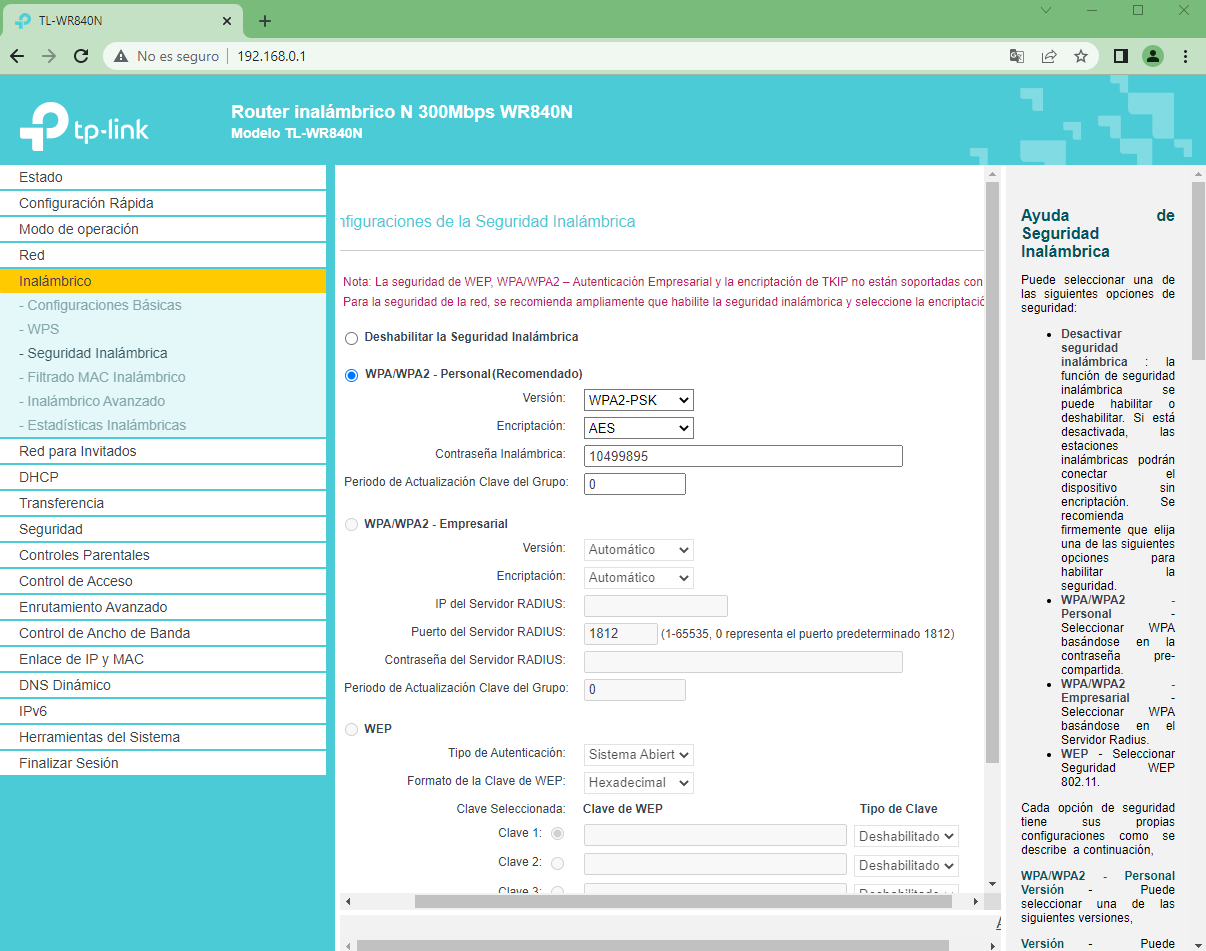Click the Contraseña Inalámbrica password field
Screen dimensions: 1206x951
(x=742, y=456)
